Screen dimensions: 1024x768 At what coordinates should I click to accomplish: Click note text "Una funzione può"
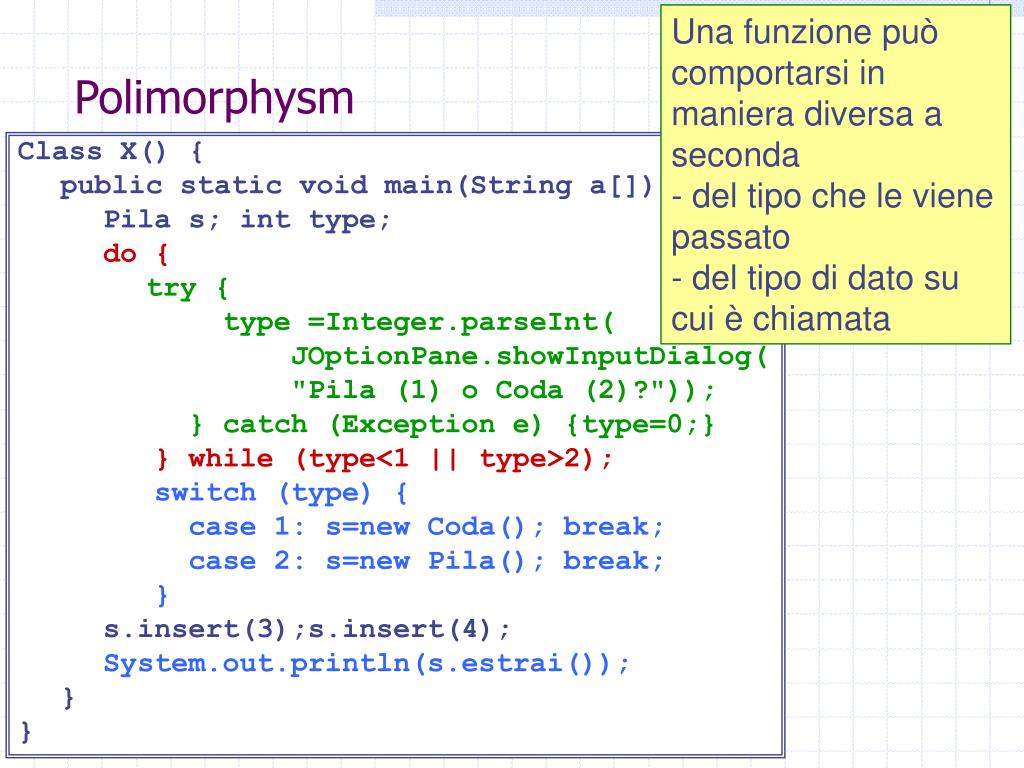tap(805, 33)
